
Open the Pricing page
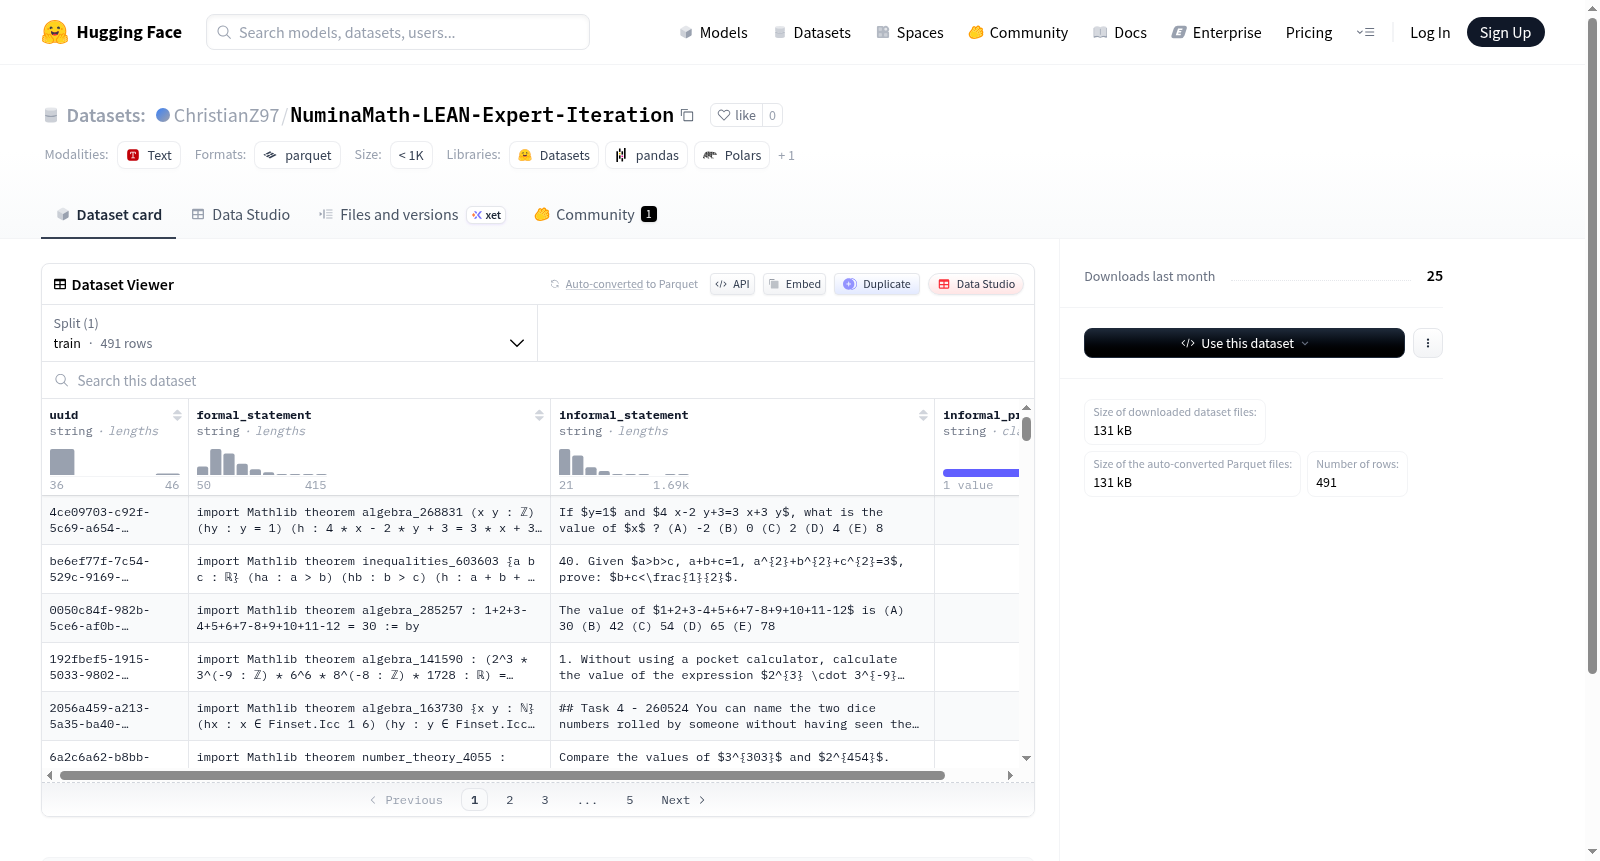[1309, 32]
